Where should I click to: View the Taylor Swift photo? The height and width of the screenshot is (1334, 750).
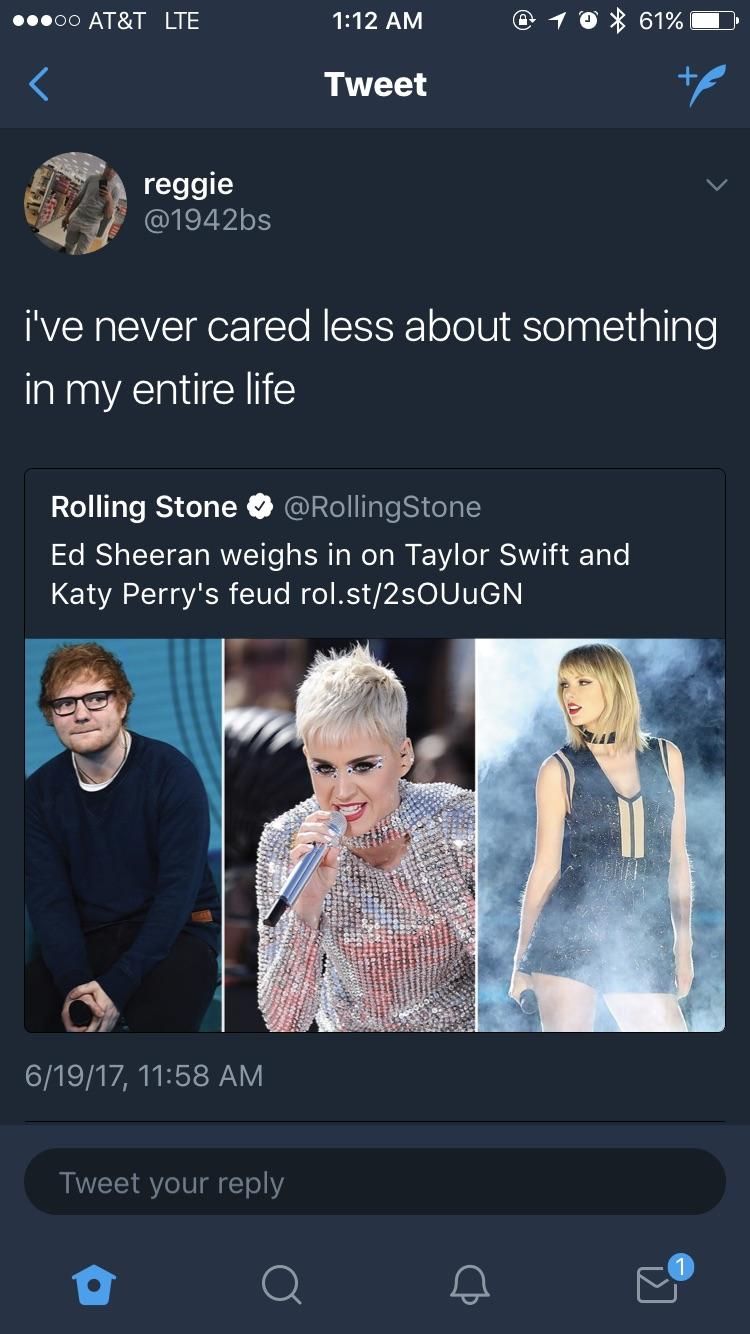pyautogui.click(x=601, y=835)
